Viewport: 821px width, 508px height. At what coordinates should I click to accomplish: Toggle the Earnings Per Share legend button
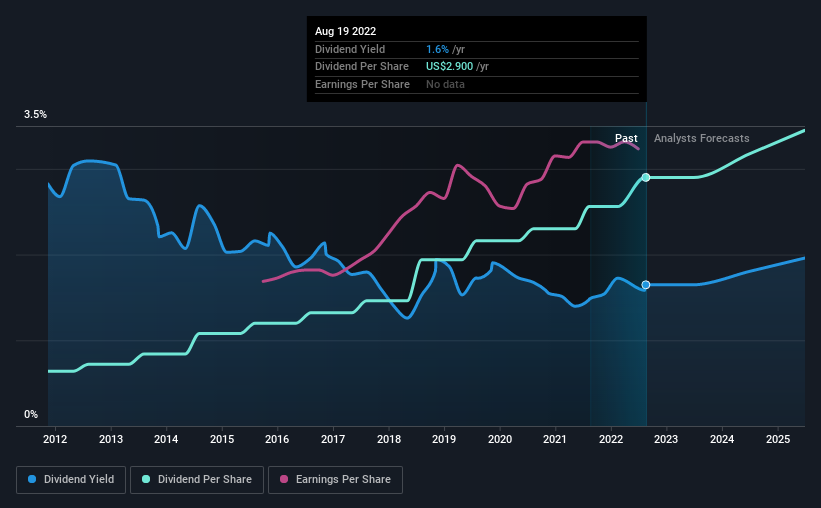click(335, 480)
